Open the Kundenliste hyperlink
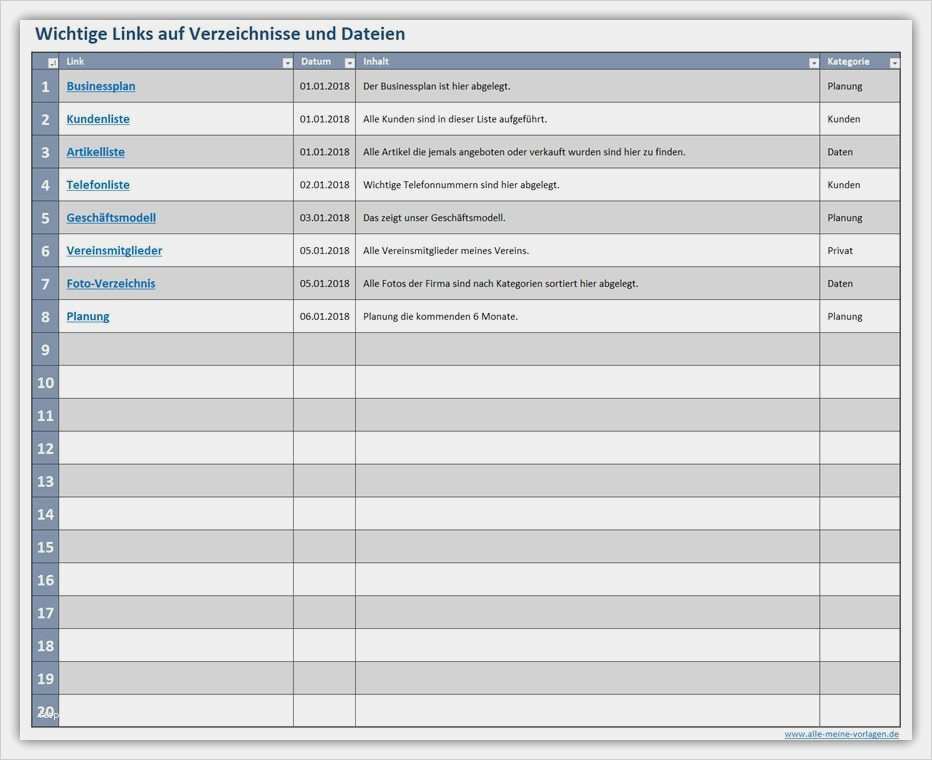 click(x=97, y=118)
